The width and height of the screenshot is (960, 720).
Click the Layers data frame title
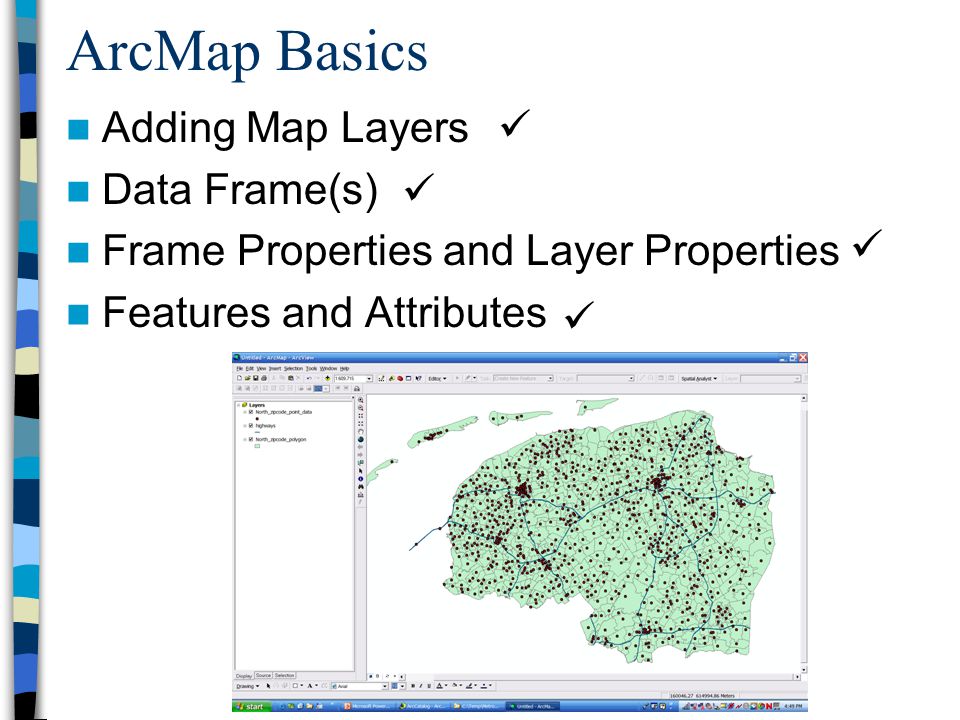(x=257, y=405)
